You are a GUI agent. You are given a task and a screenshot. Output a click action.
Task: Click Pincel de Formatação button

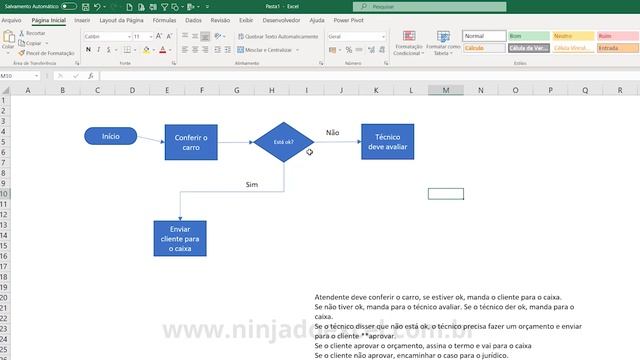pyautogui.click(x=46, y=53)
